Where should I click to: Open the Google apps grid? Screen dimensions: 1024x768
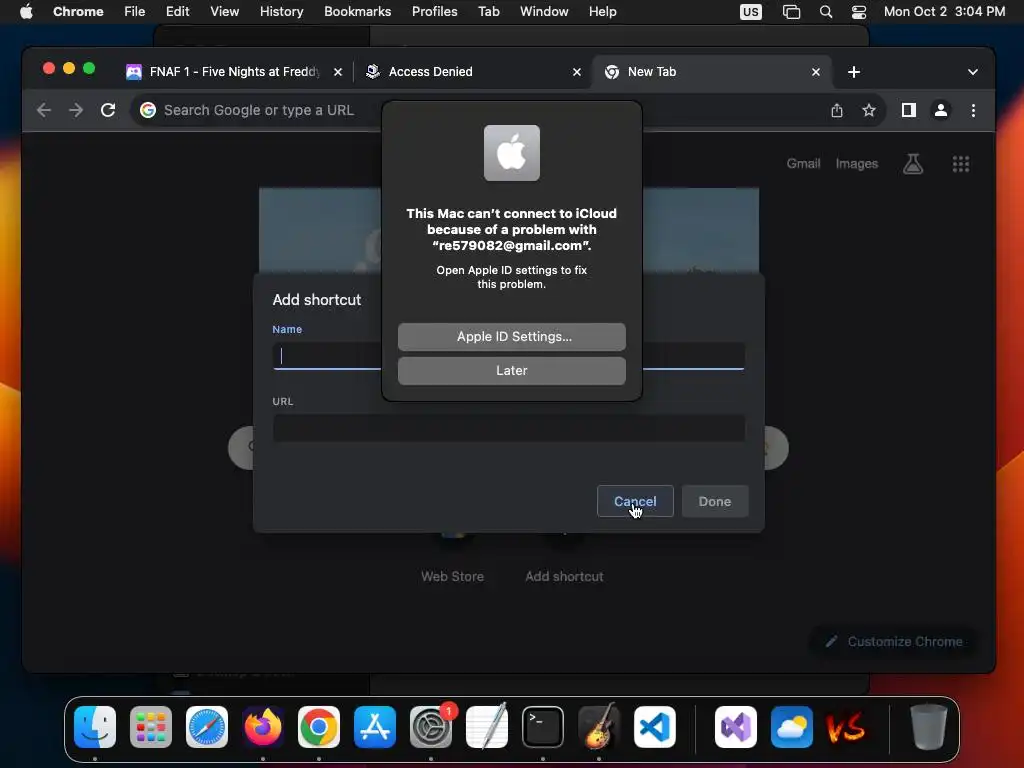[961, 164]
